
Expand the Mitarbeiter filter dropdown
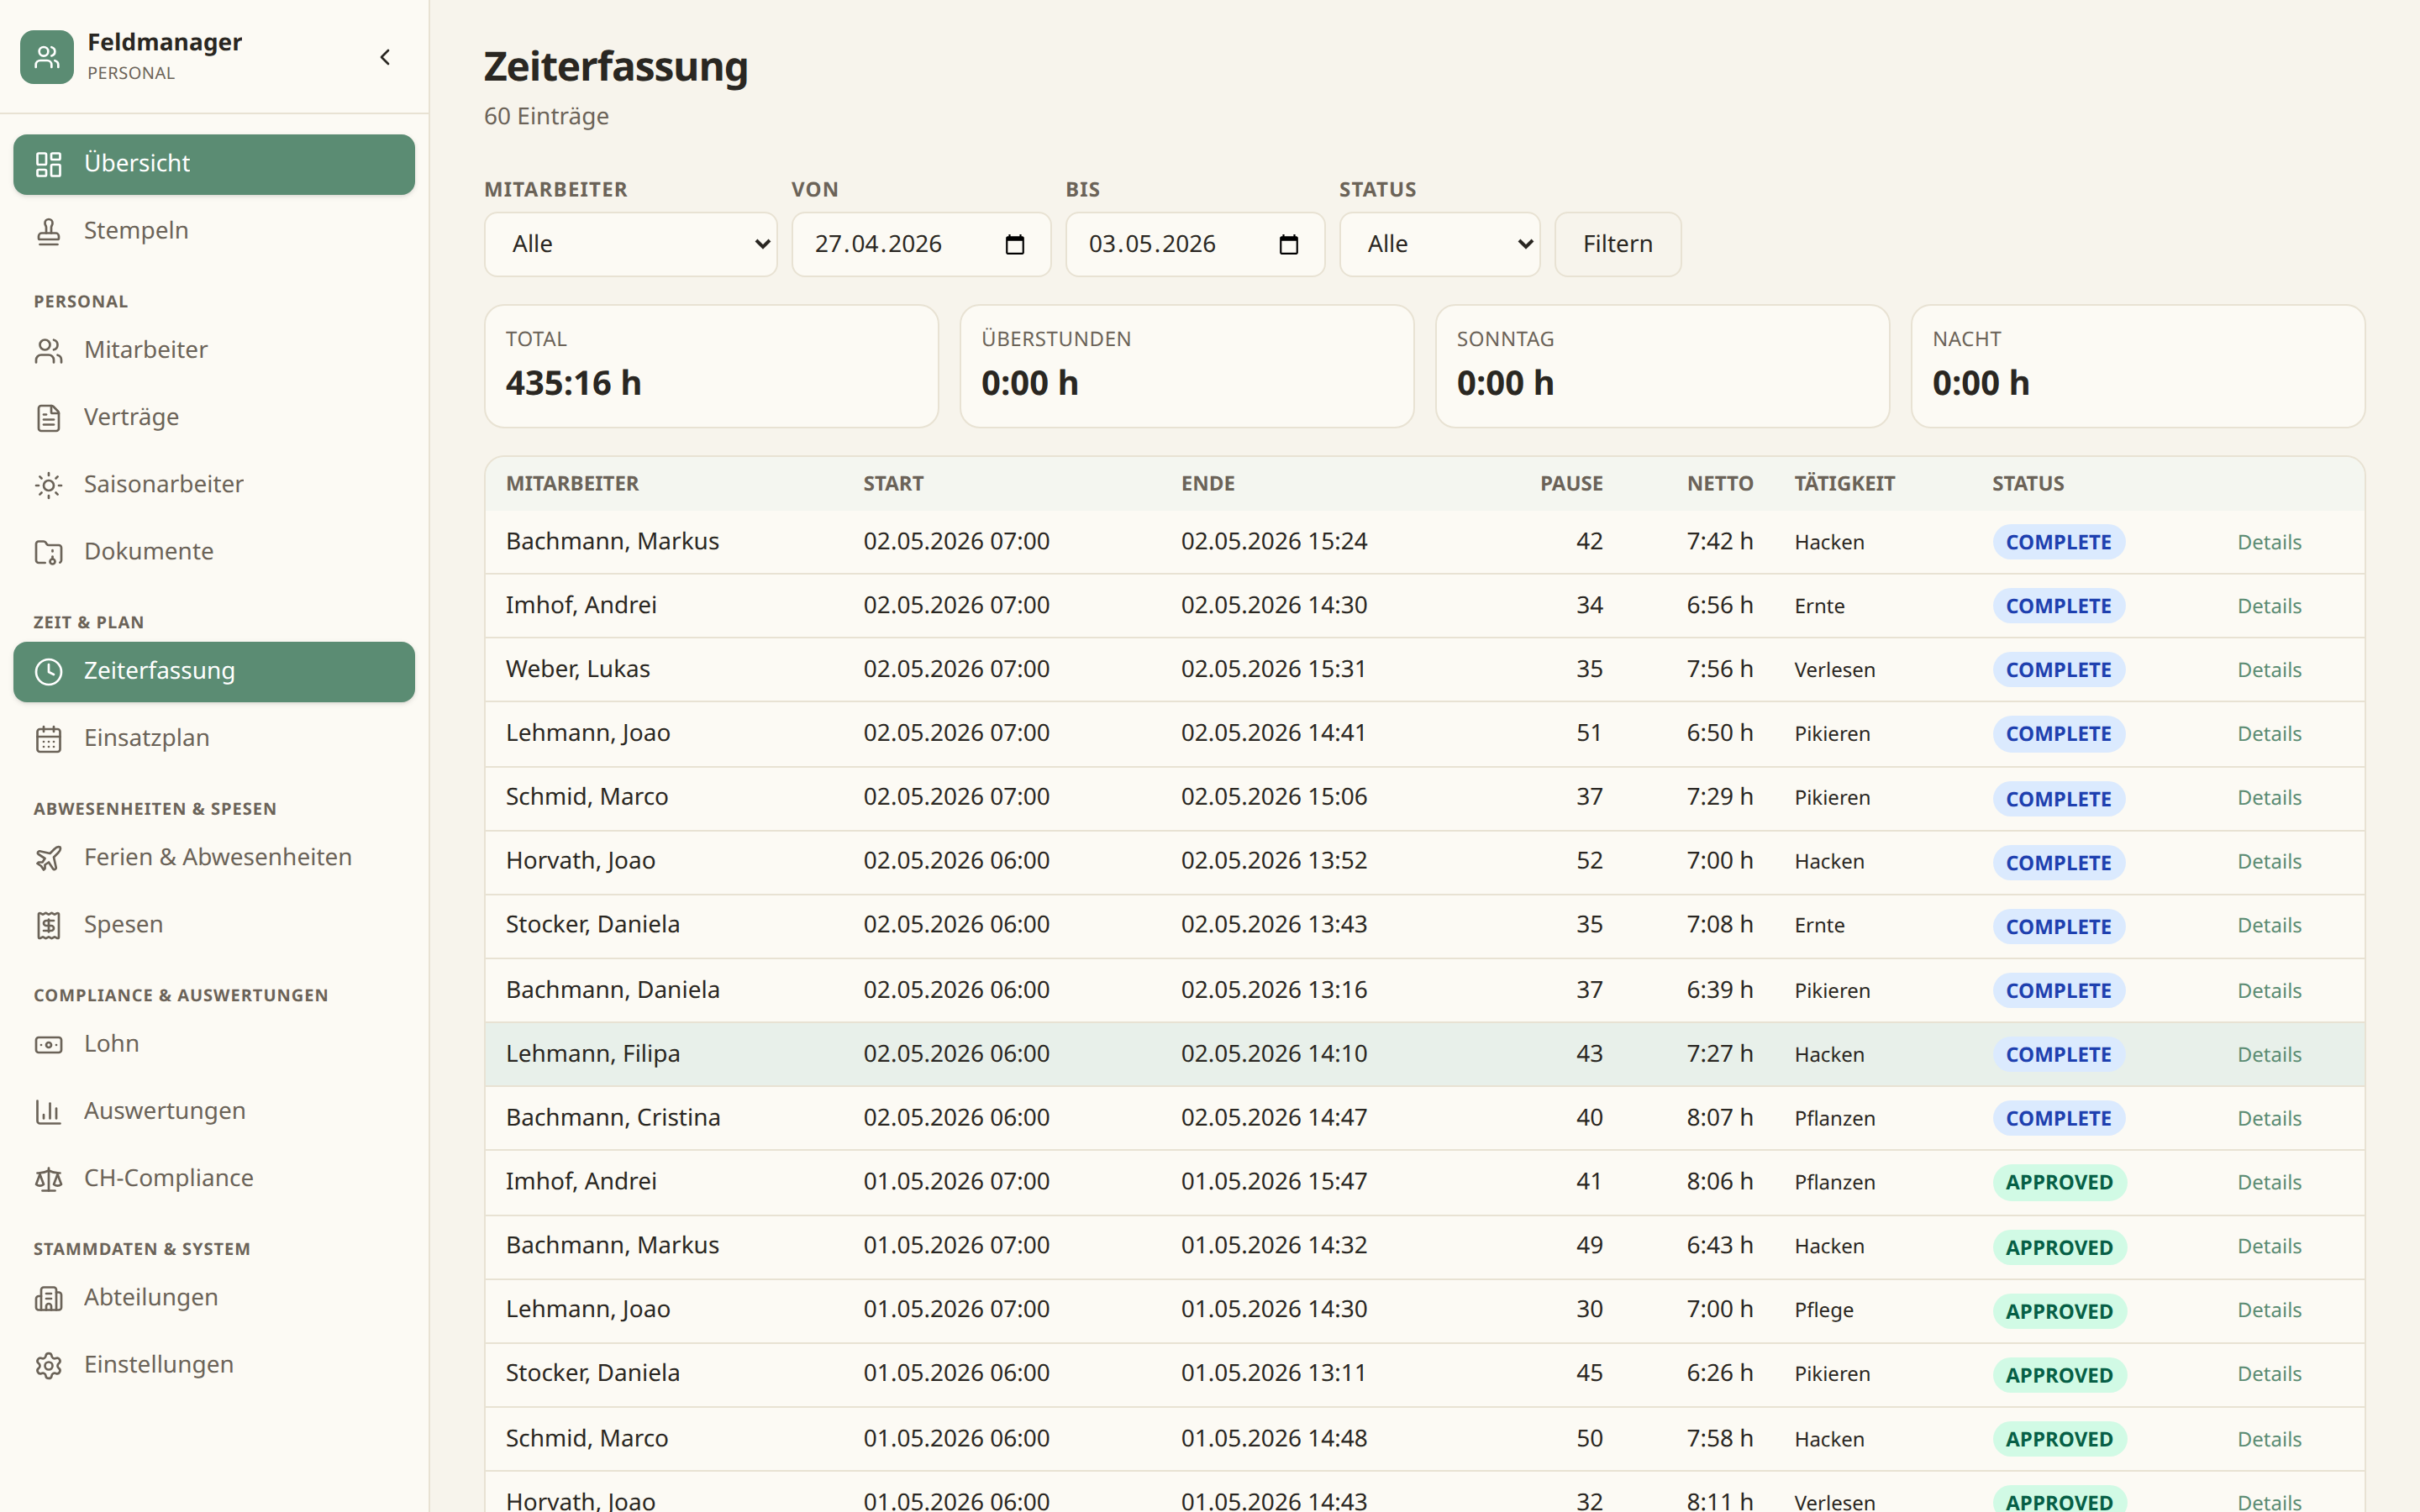point(631,244)
